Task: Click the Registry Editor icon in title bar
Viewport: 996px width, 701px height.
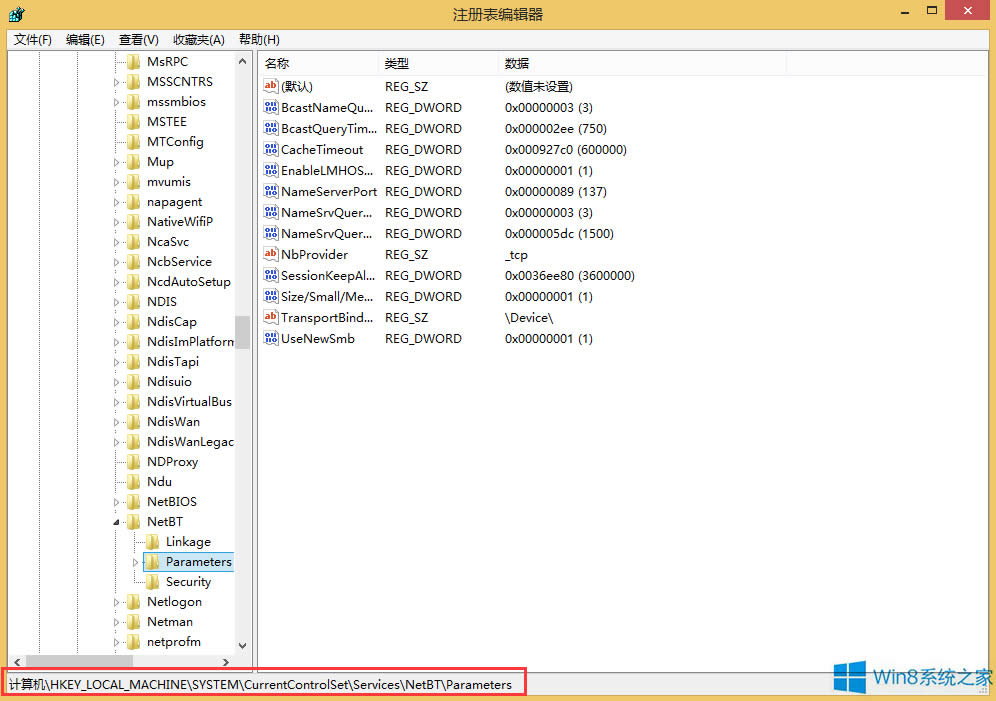Action: click(x=16, y=14)
